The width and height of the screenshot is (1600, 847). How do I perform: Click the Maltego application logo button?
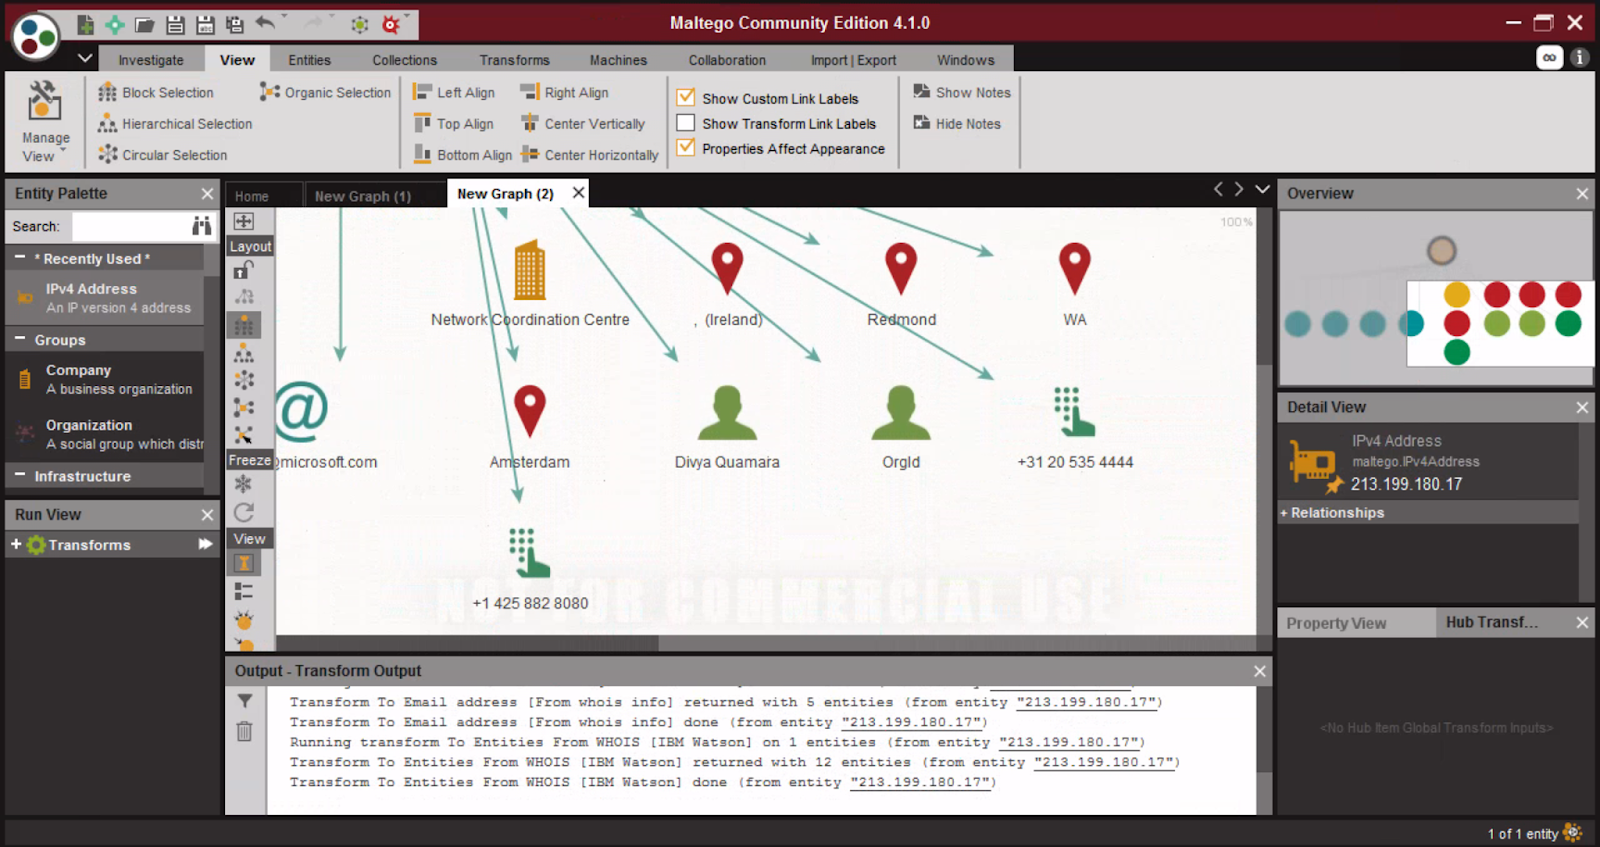point(36,37)
